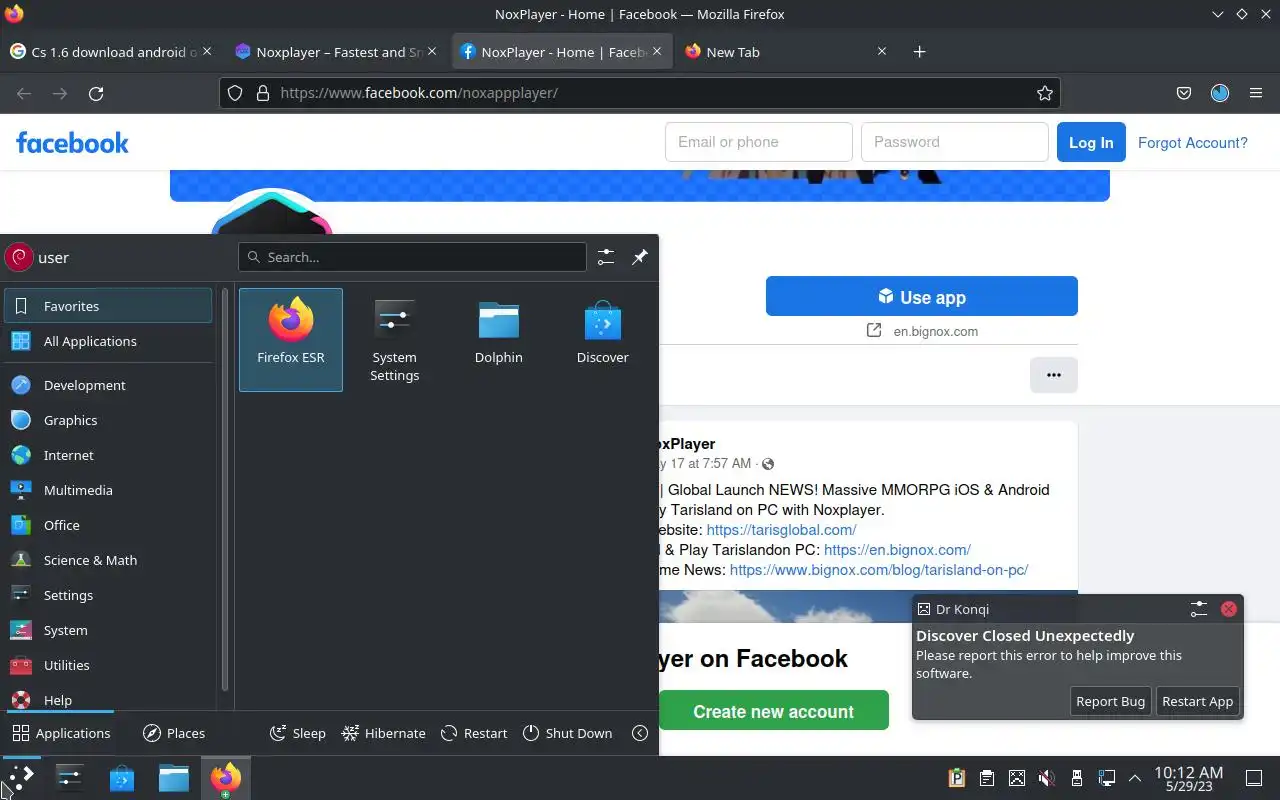
Task: Open System Settings from Favorites grid
Action: click(395, 340)
